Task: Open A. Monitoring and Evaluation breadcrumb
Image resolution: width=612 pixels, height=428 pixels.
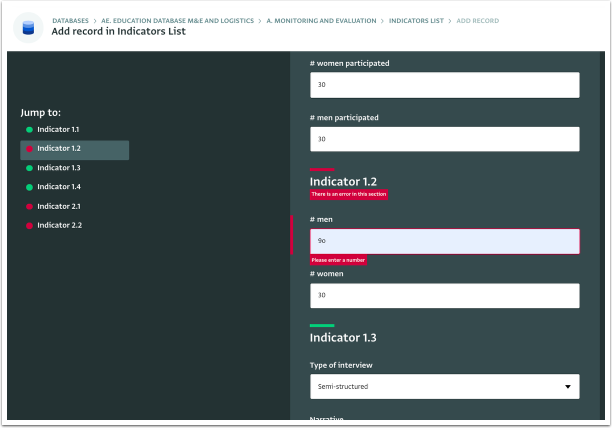Action: (x=321, y=21)
